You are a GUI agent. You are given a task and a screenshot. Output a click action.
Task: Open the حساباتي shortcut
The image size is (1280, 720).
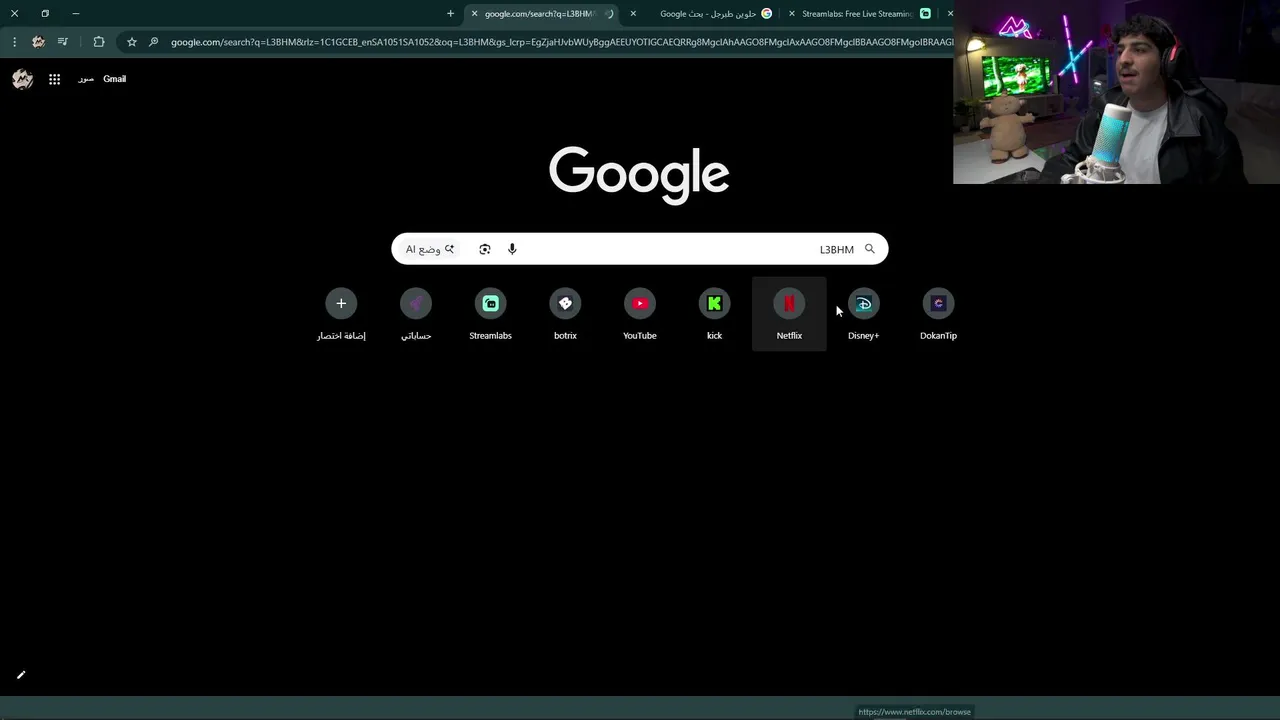[x=416, y=313]
